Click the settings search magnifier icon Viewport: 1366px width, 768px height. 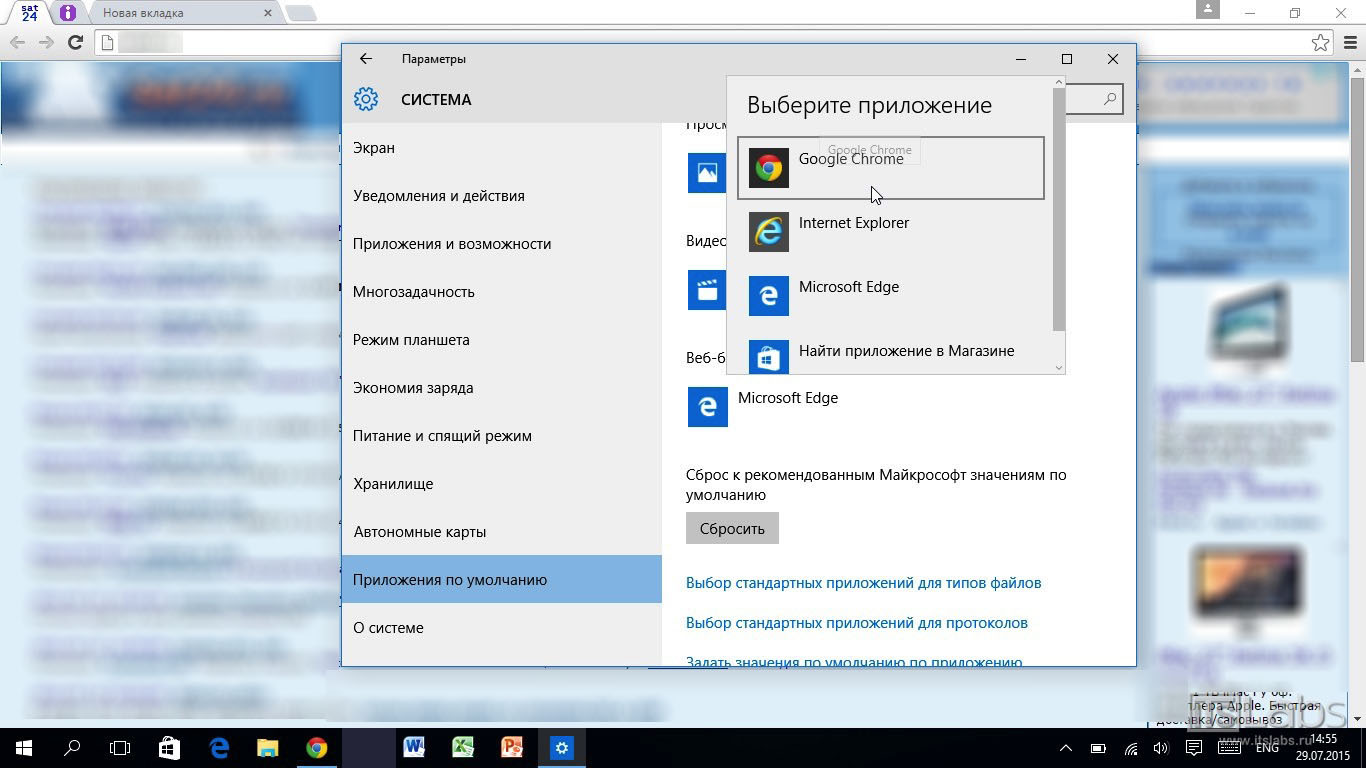pos(1110,99)
